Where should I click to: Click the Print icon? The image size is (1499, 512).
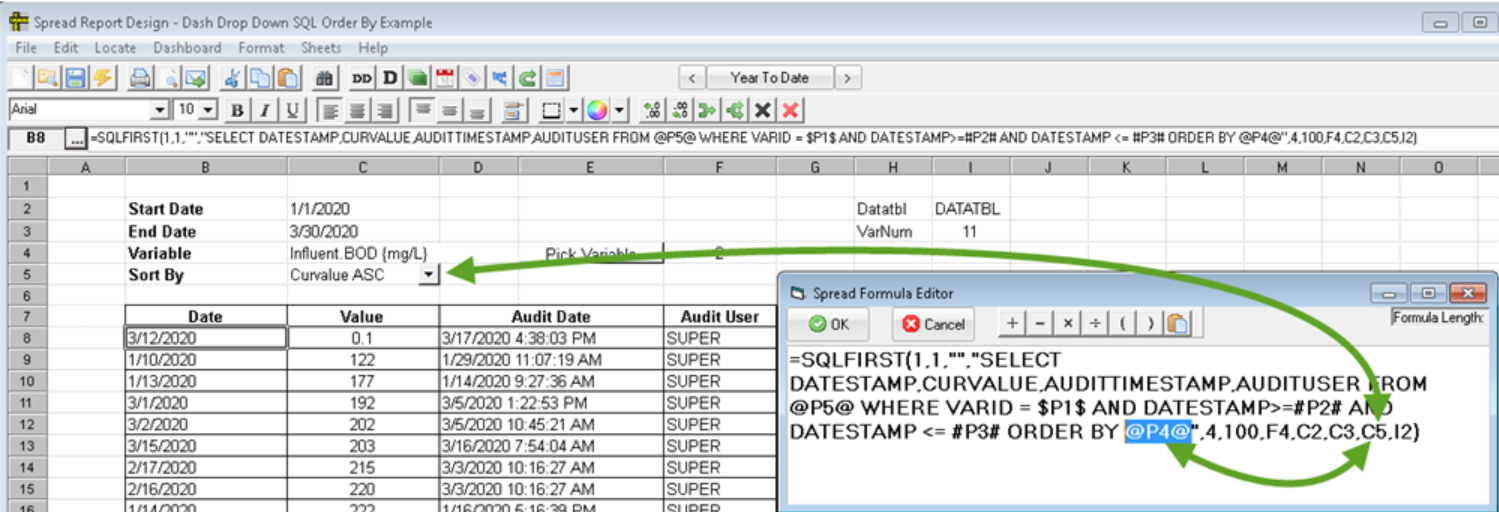(141, 78)
